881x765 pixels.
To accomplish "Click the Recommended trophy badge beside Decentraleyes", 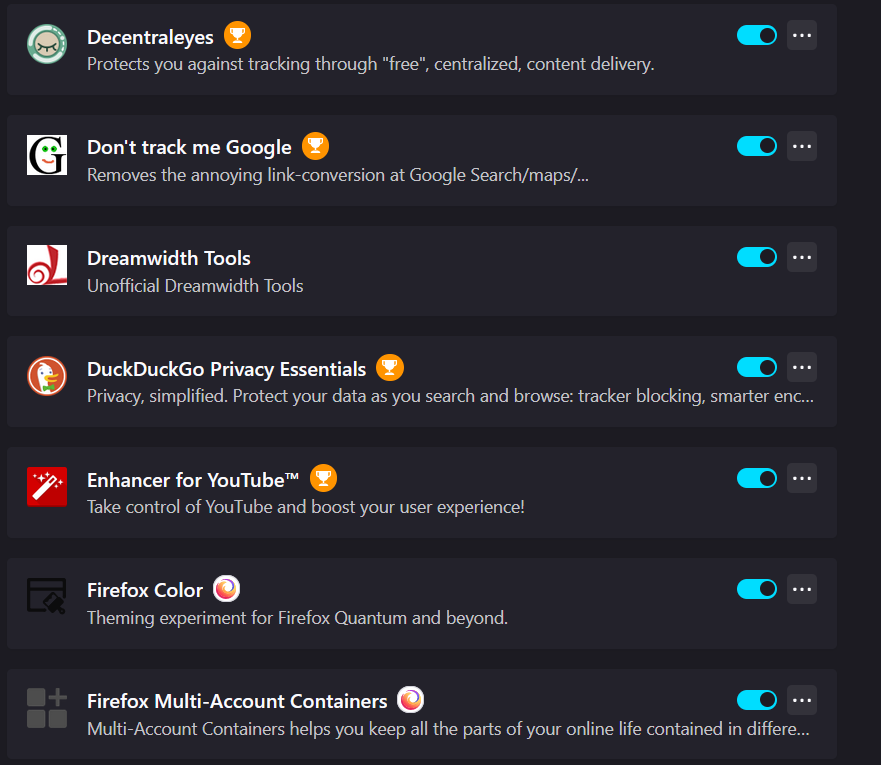I will pyautogui.click(x=238, y=35).
